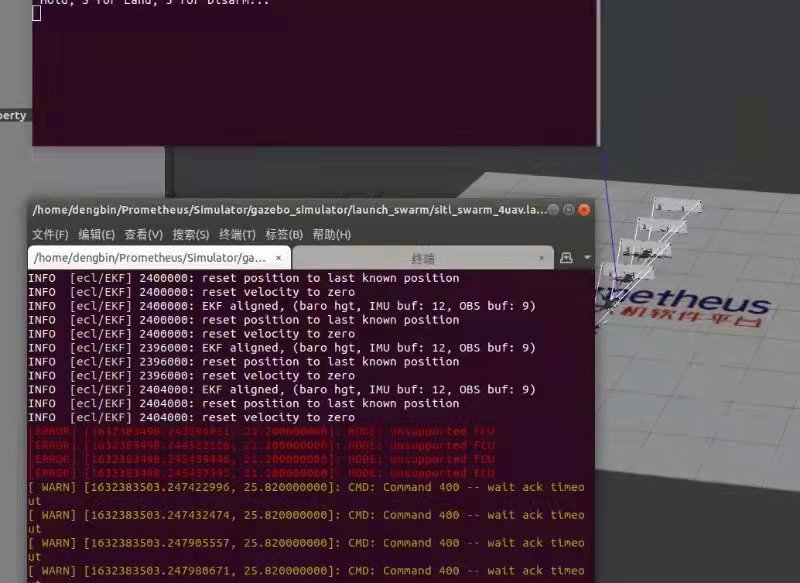Click '2404000: EKF aligned' log line

[282, 390]
